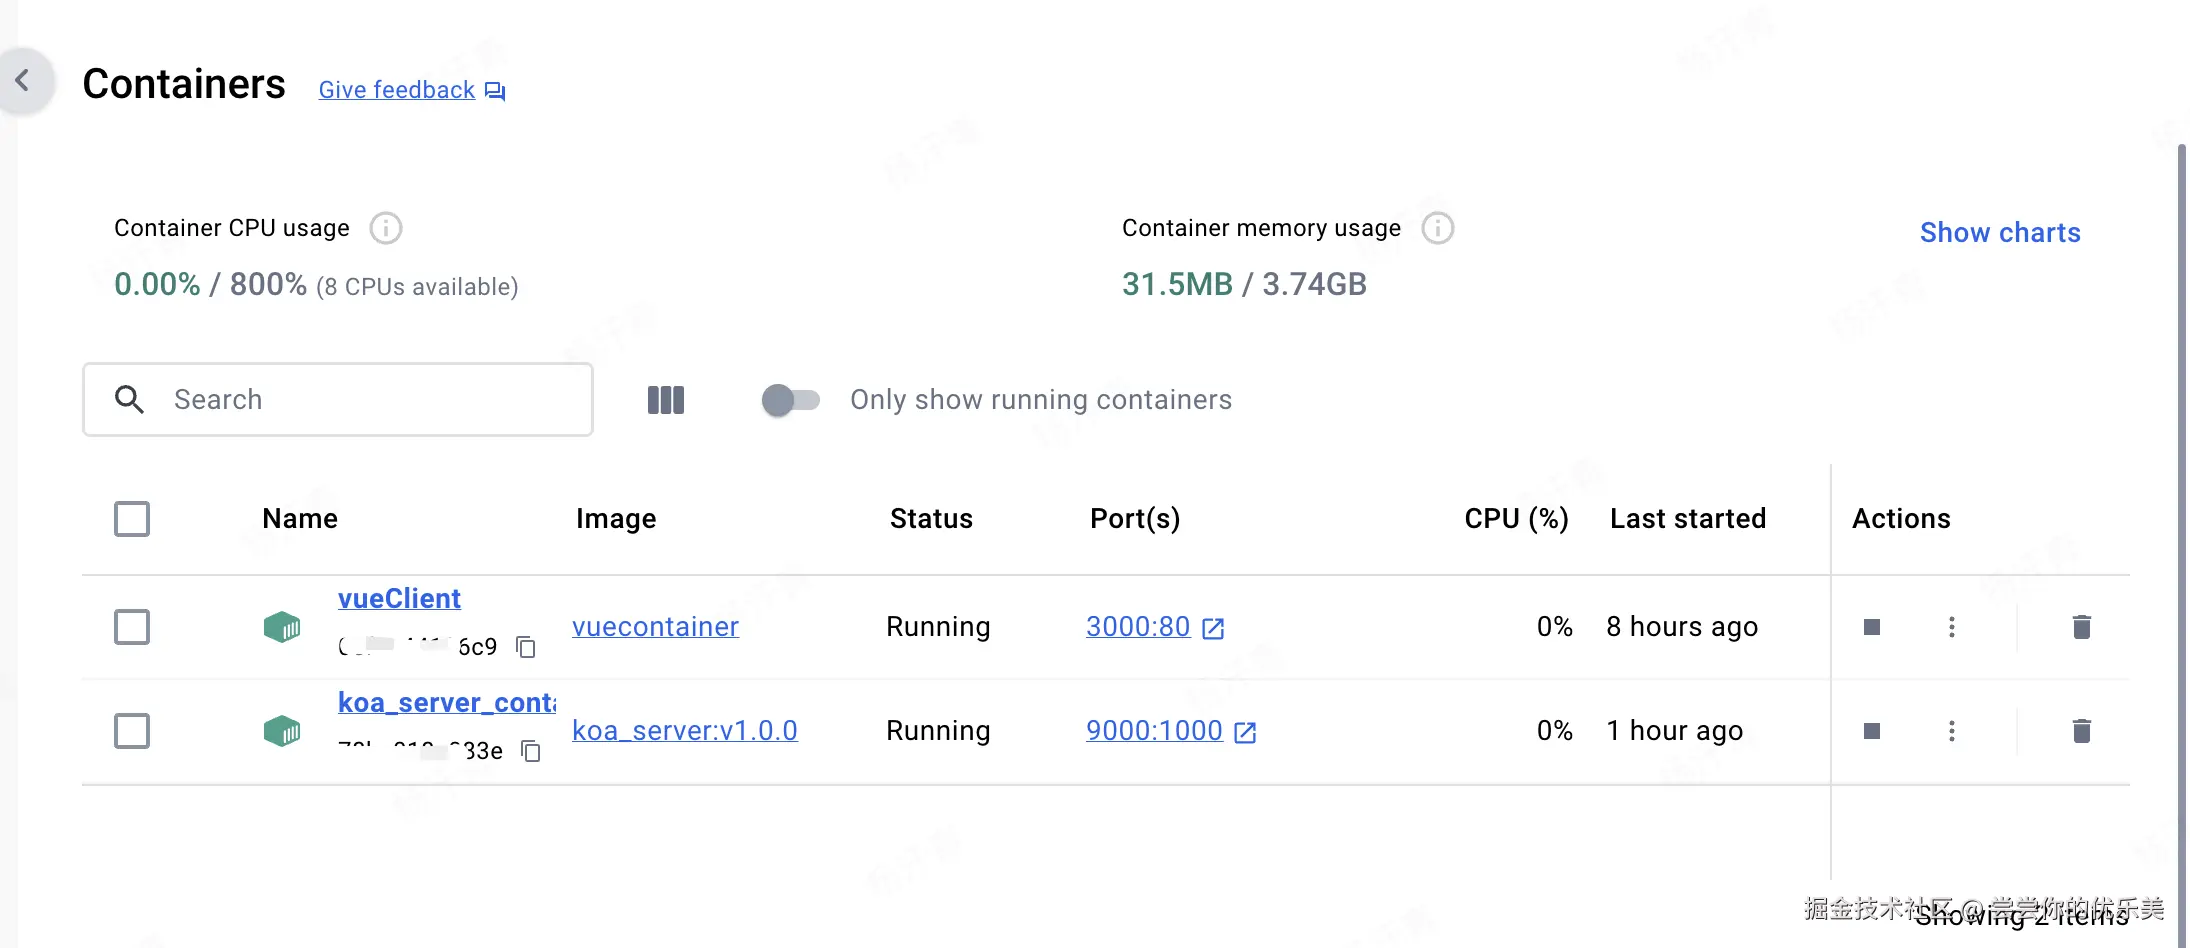Screen dimensions: 2190x948
Task: Click the Show charts link
Action: tap(2000, 233)
